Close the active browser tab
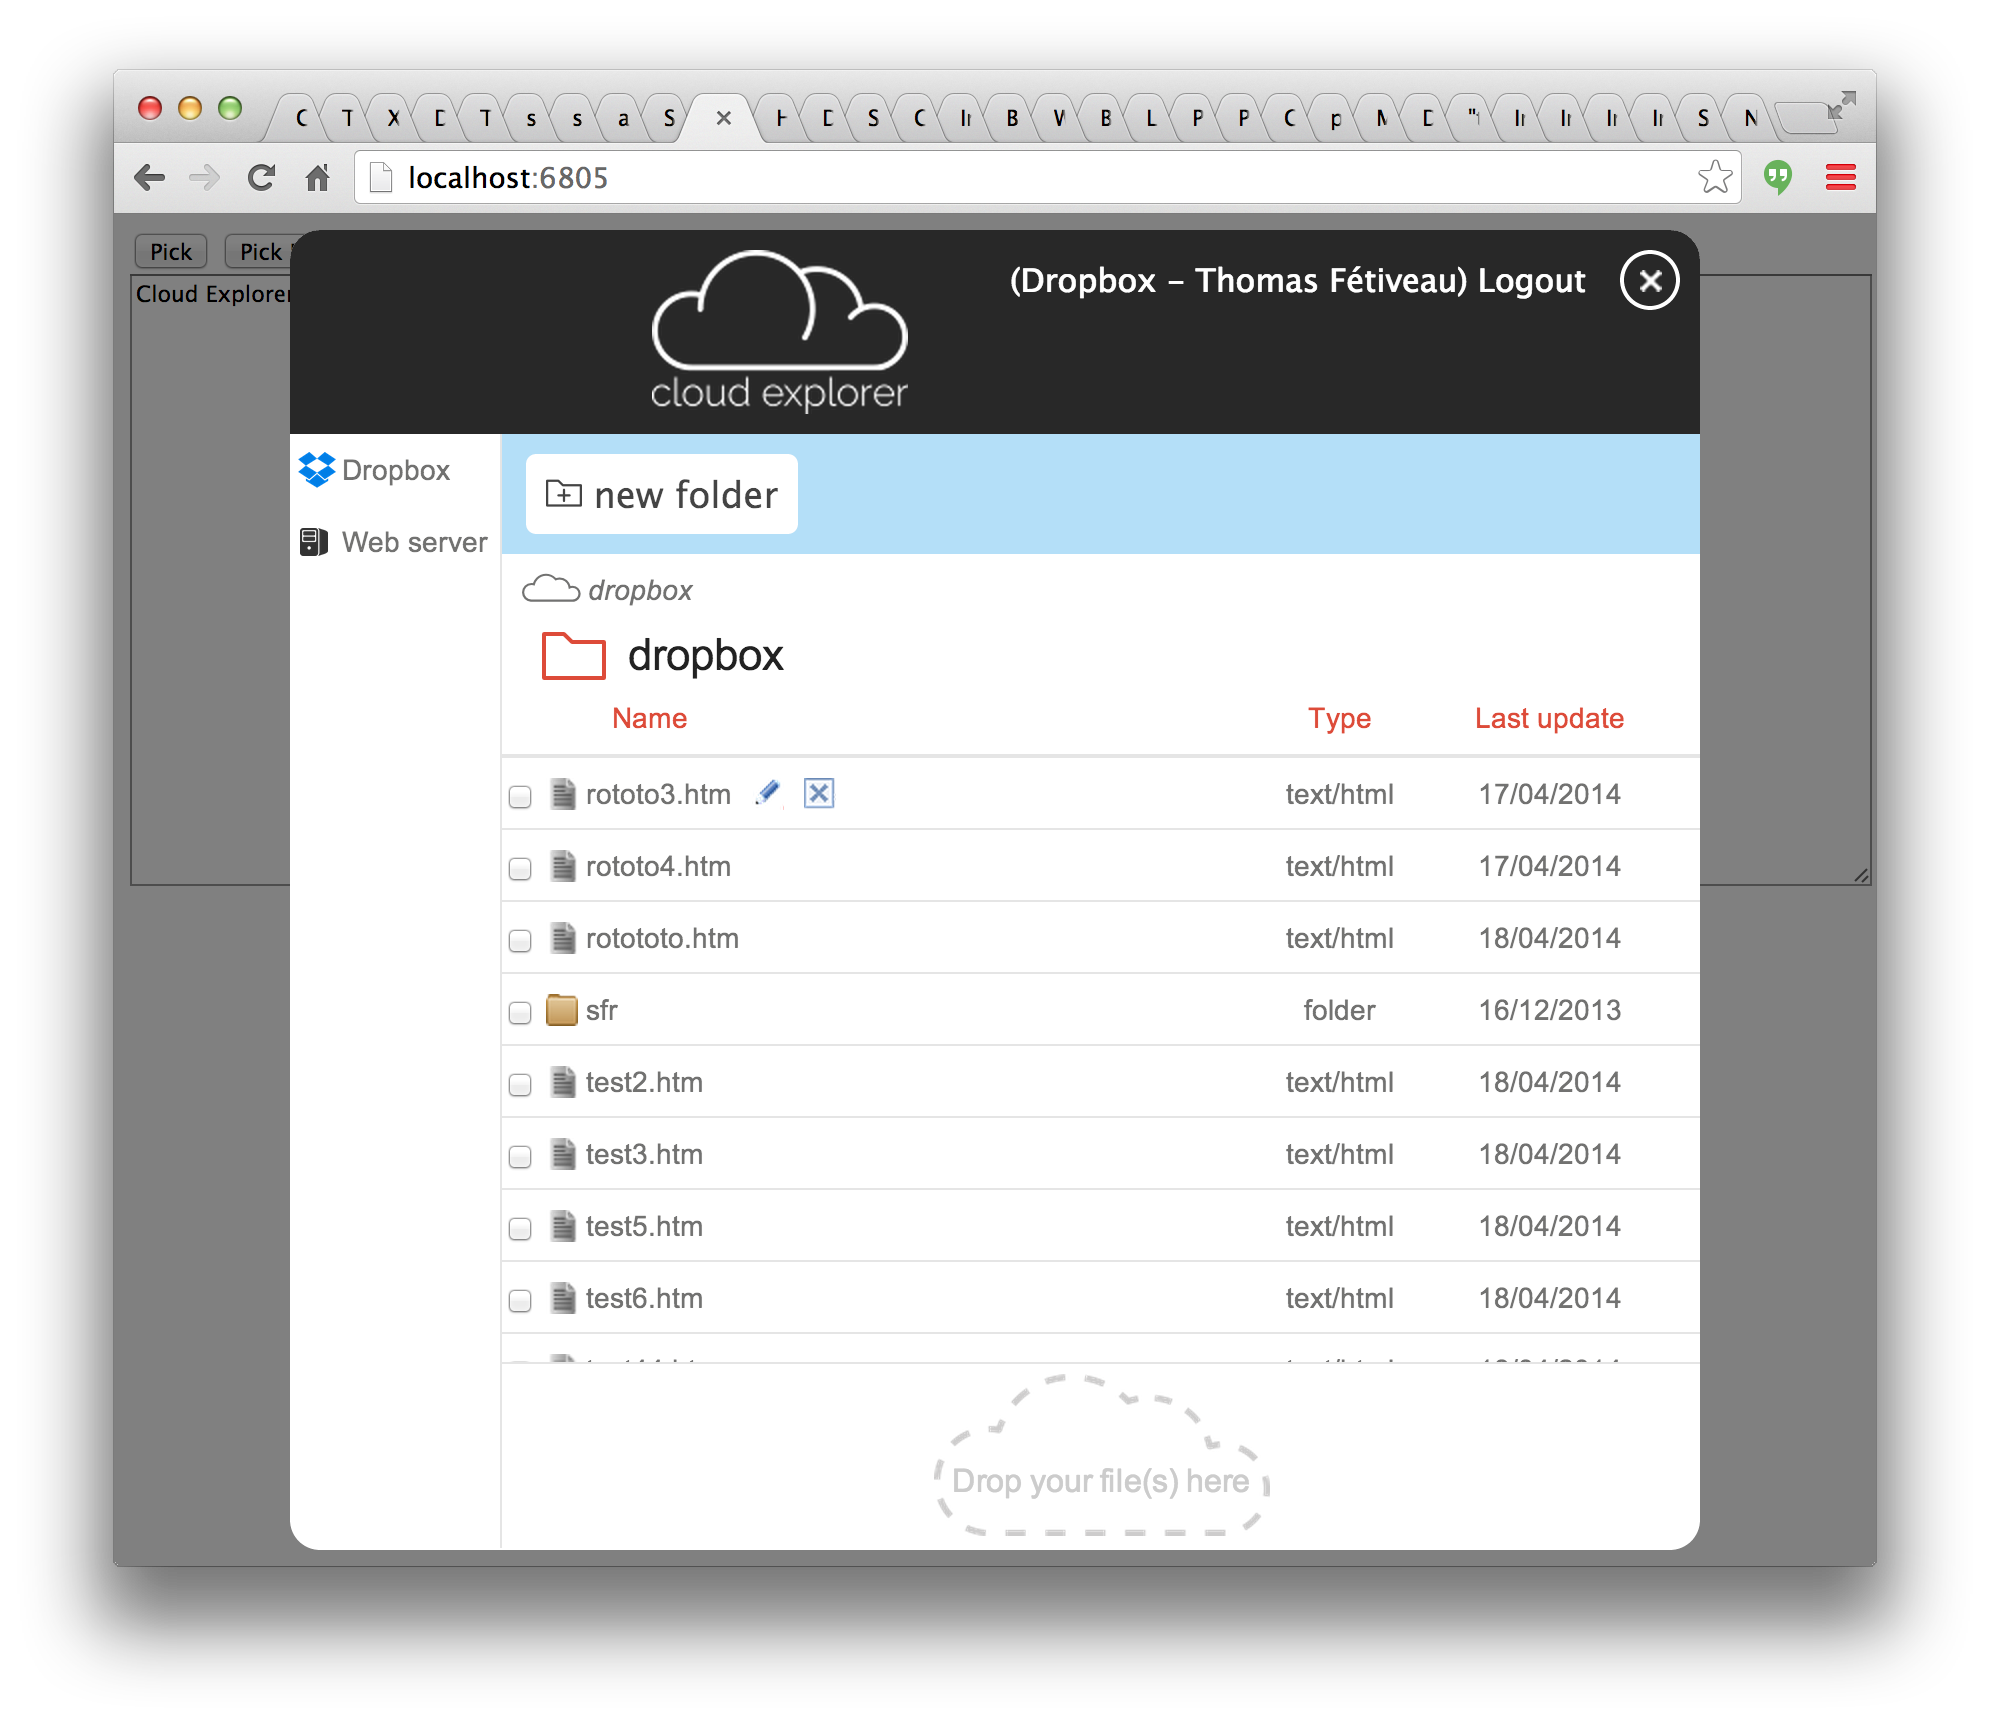The height and width of the screenshot is (1724, 1990). click(724, 118)
